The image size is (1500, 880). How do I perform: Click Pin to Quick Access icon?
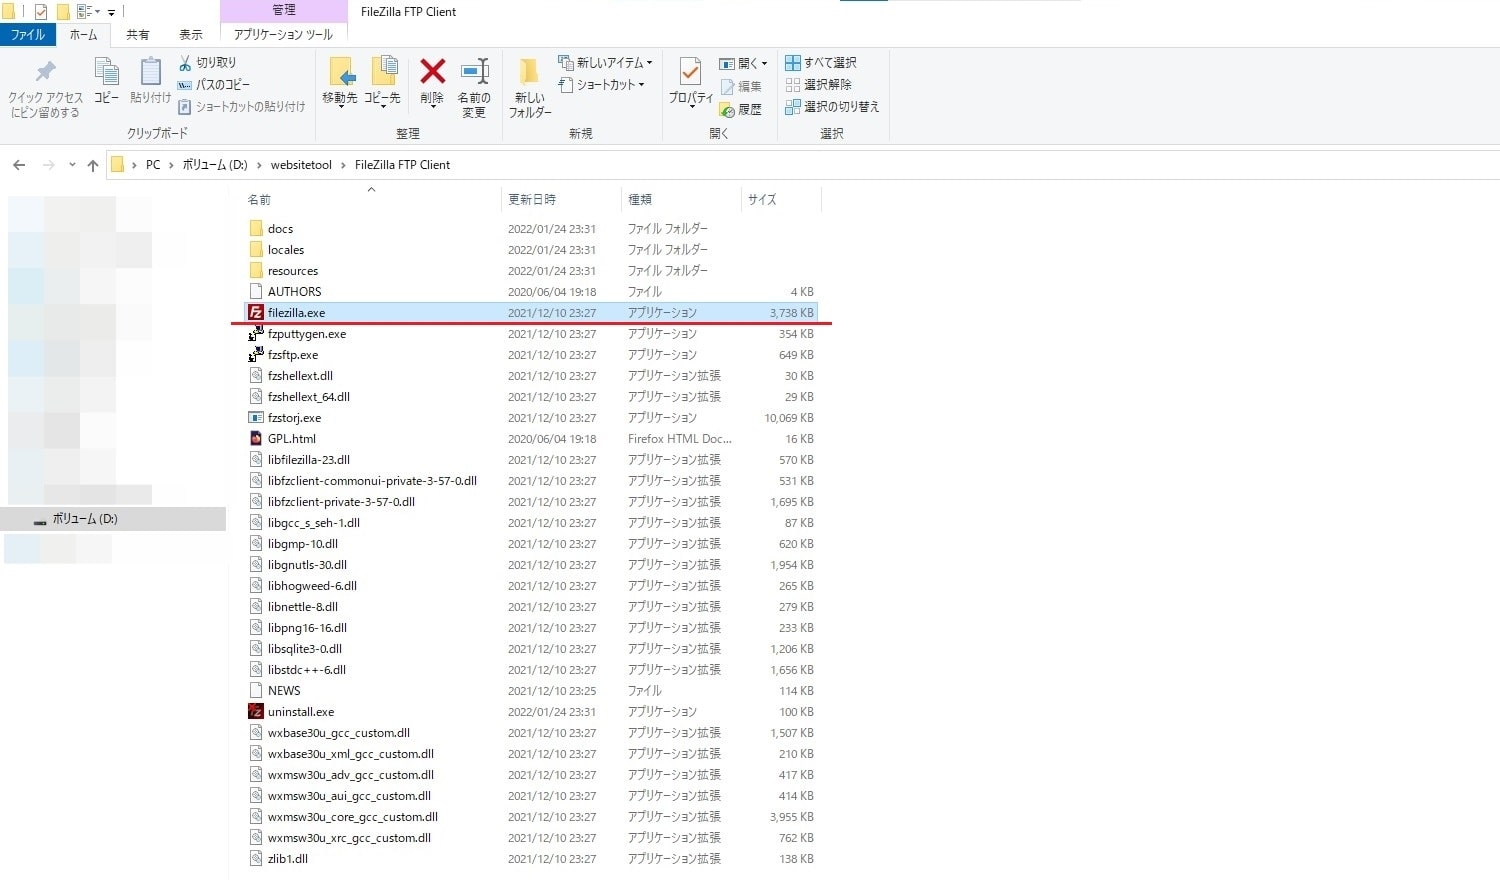tap(45, 73)
